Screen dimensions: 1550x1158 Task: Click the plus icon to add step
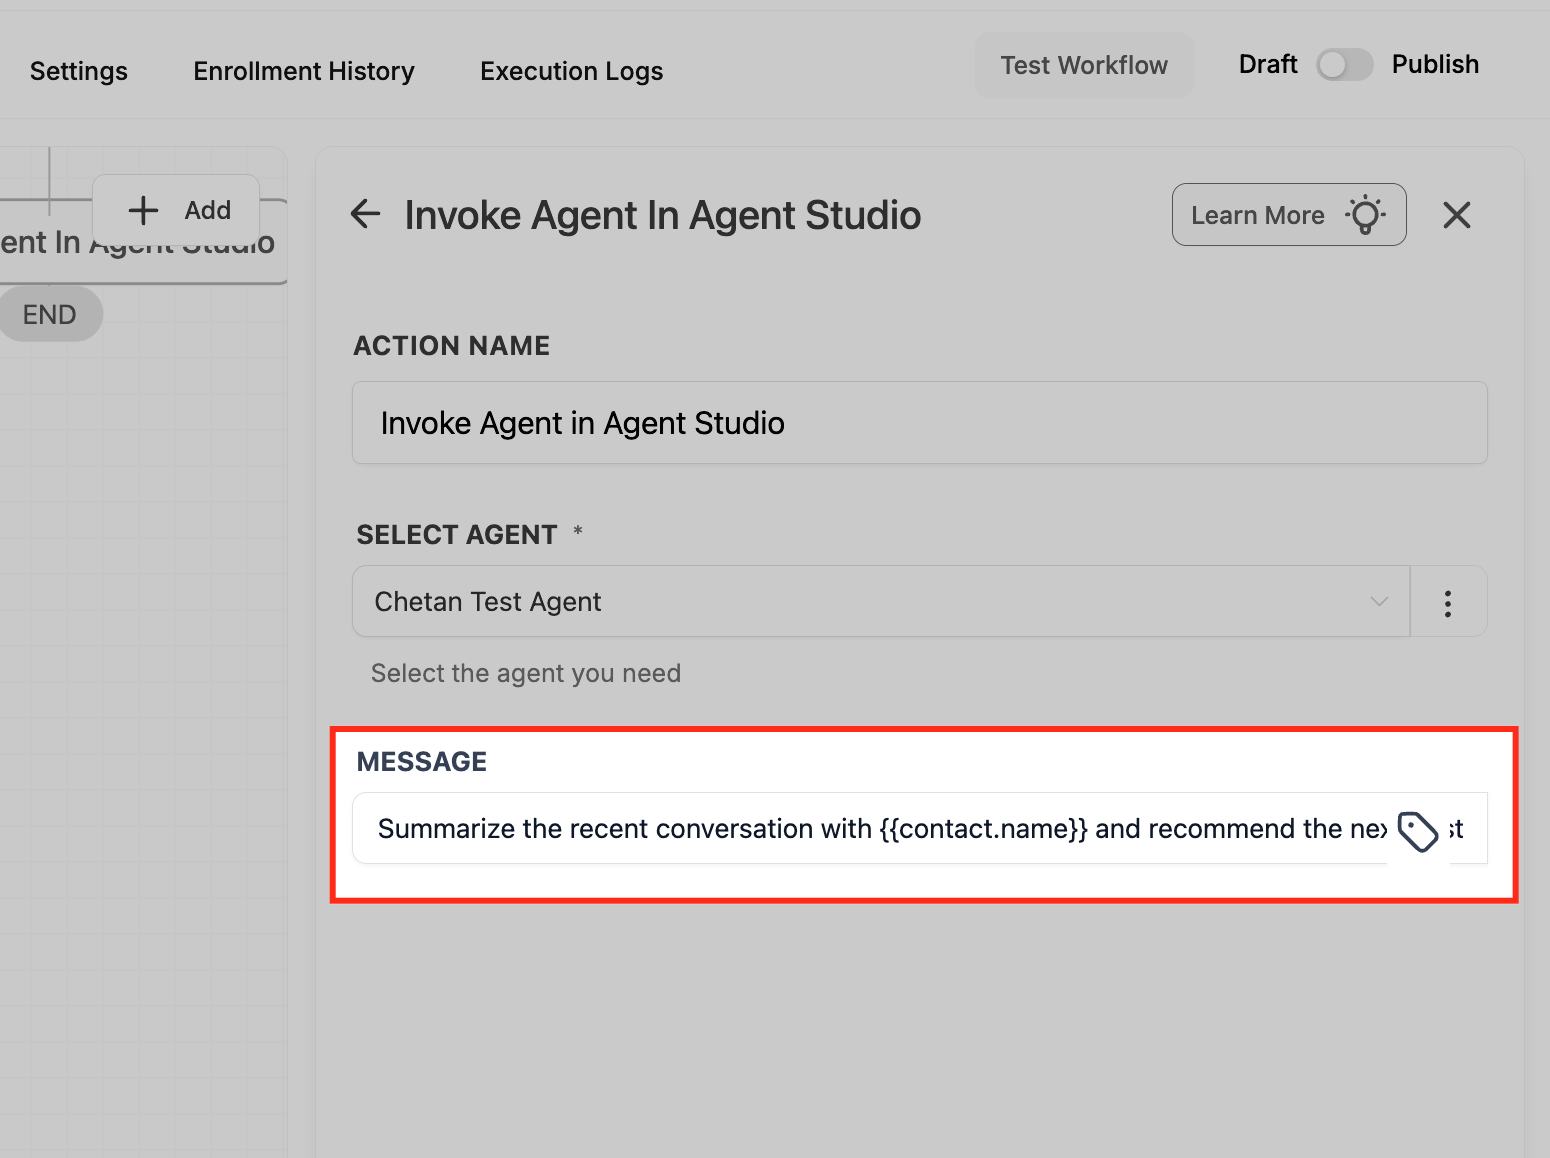[x=143, y=210]
